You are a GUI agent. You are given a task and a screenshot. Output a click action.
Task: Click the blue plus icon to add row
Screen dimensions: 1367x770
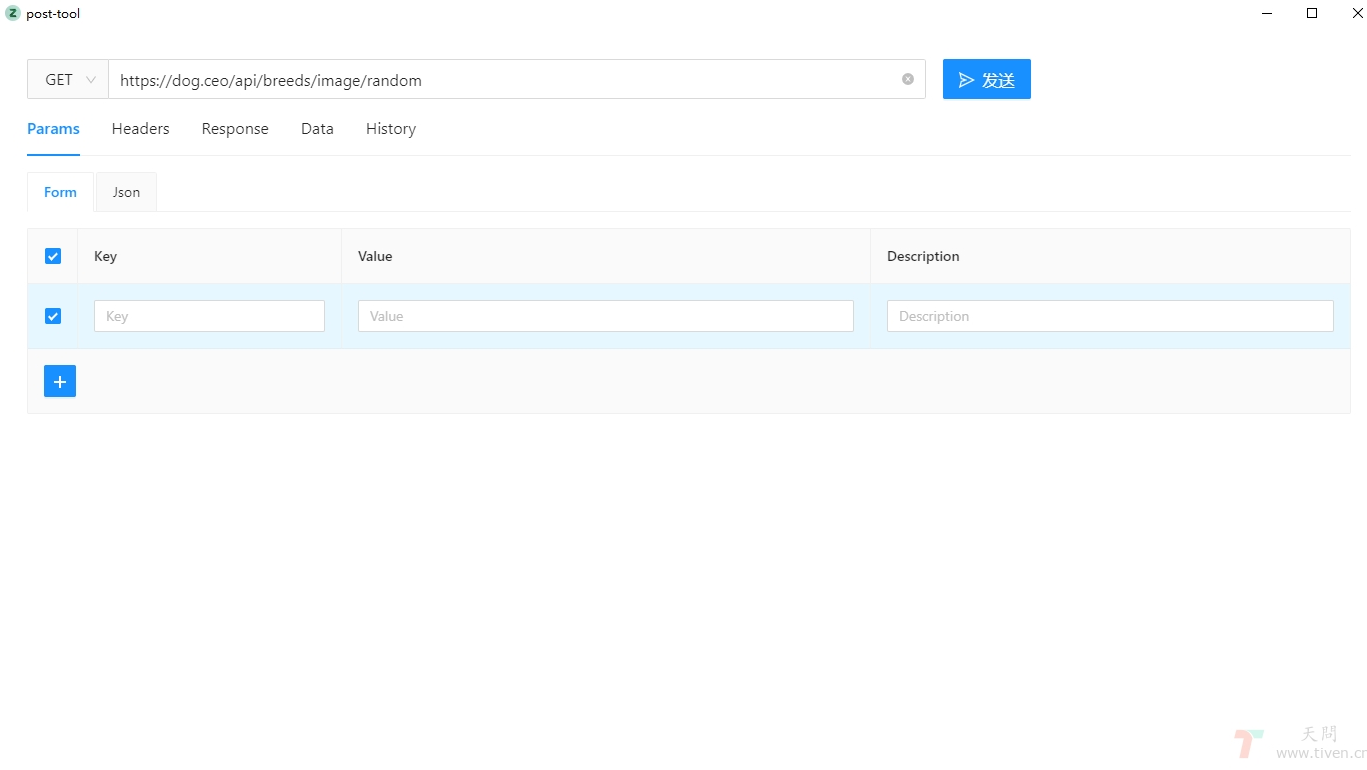(x=60, y=381)
